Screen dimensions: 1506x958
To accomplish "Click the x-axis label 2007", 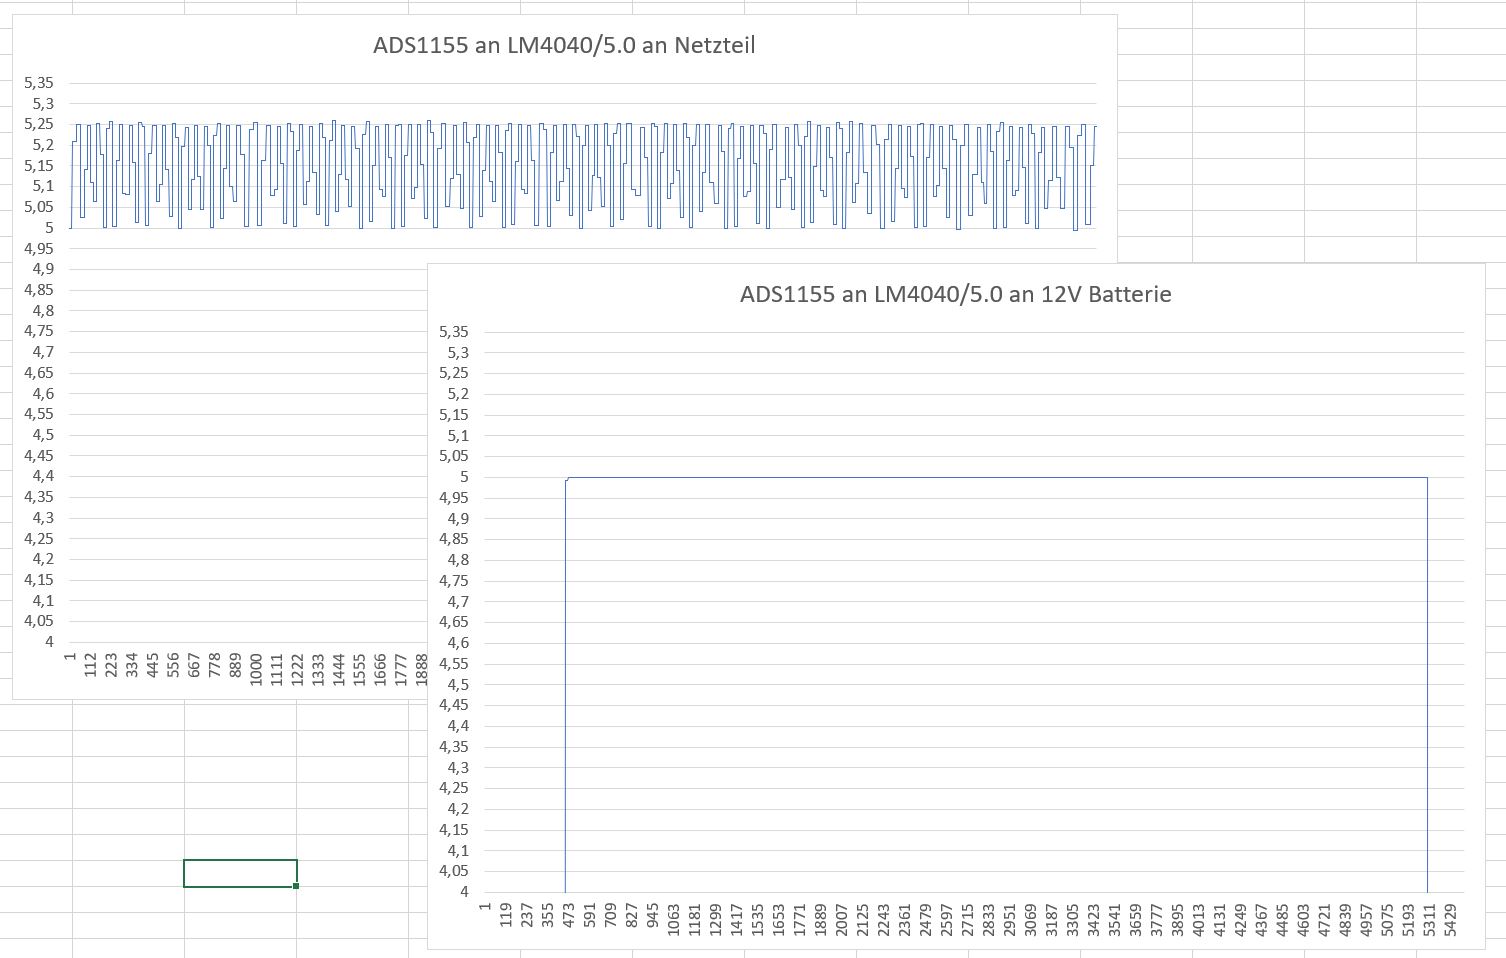I will (842, 920).
